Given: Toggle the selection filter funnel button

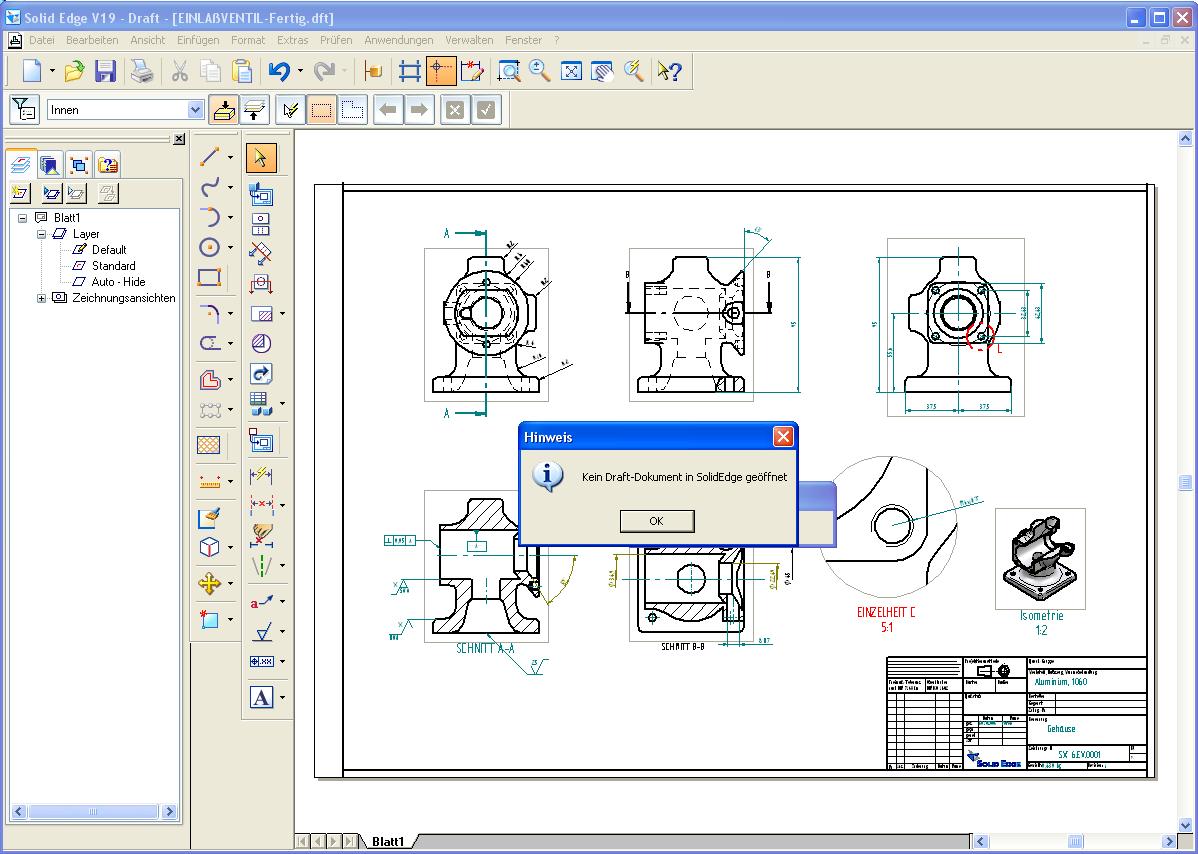Looking at the screenshot, I should point(24,110).
